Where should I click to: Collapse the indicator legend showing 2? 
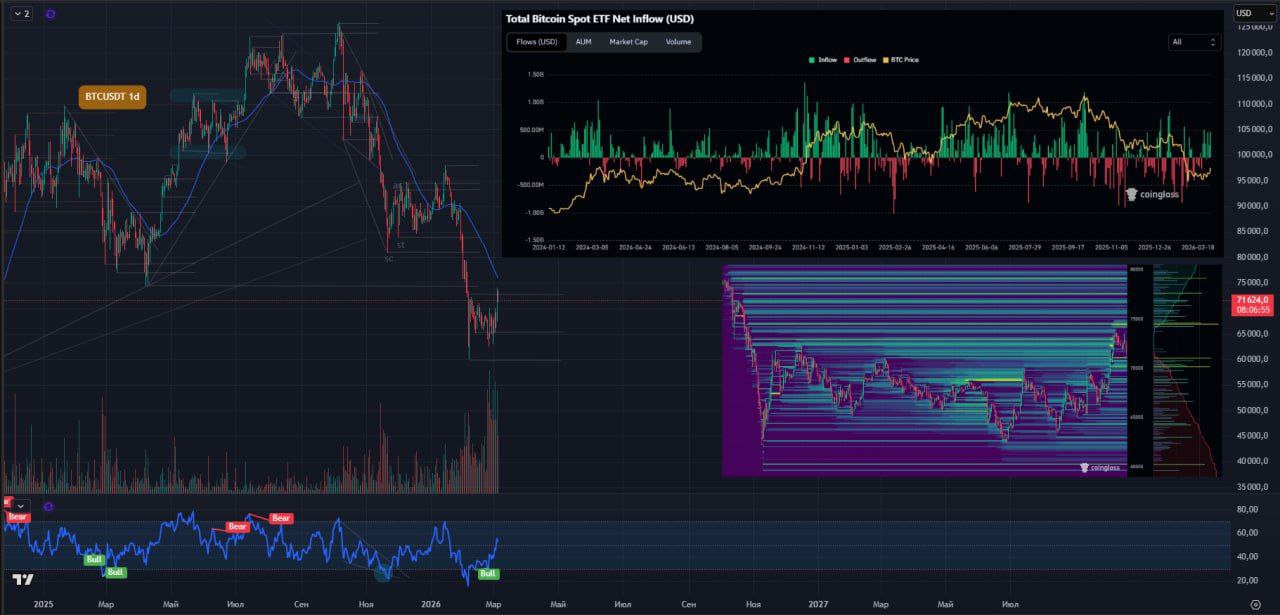tap(20, 14)
